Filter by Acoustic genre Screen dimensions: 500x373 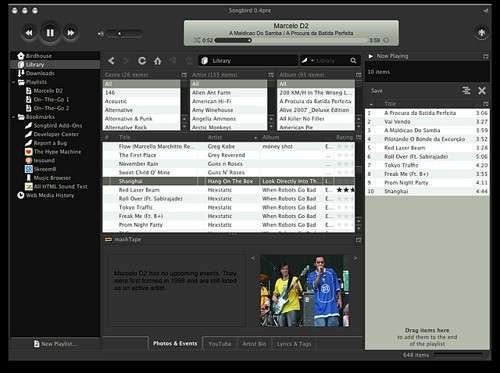tap(141, 101)
